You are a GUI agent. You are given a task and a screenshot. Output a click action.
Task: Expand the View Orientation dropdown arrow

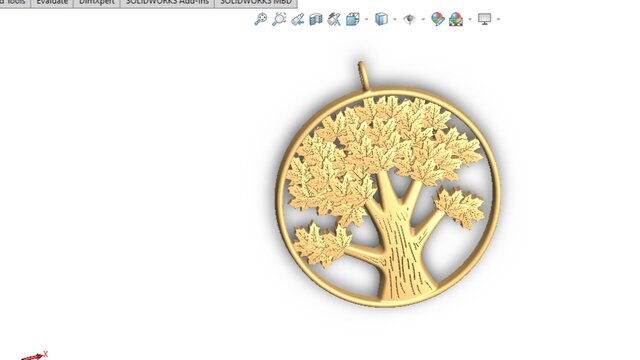coord(366,19)
